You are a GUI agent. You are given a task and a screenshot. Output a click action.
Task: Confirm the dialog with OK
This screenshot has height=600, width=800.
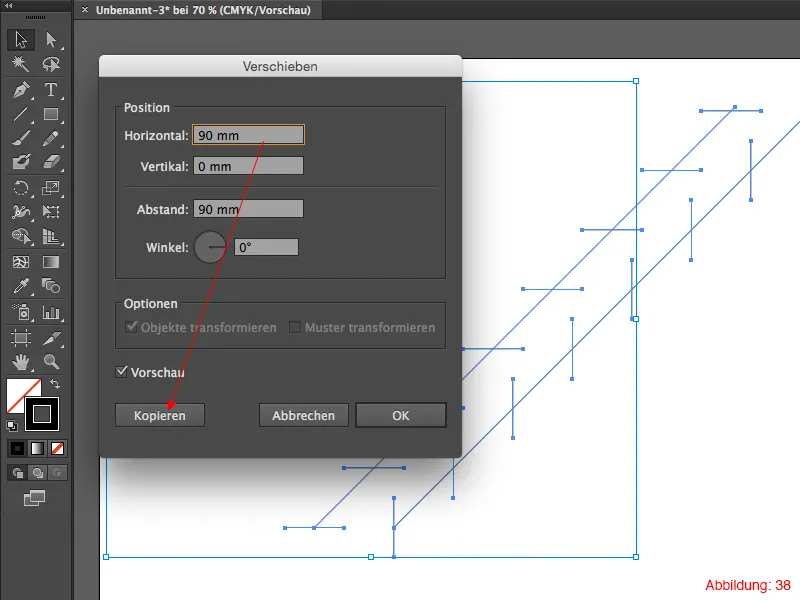pyautogui.click(x=401, y=415)
